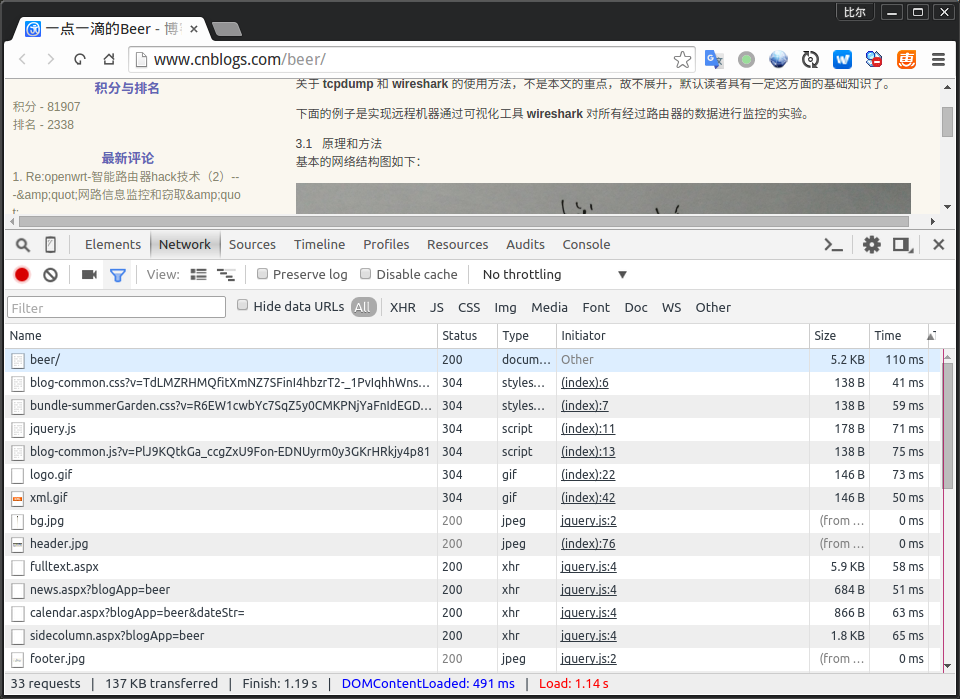Select the fulltext.aspx request
This screenshot has height=699, width=960.
471,567
